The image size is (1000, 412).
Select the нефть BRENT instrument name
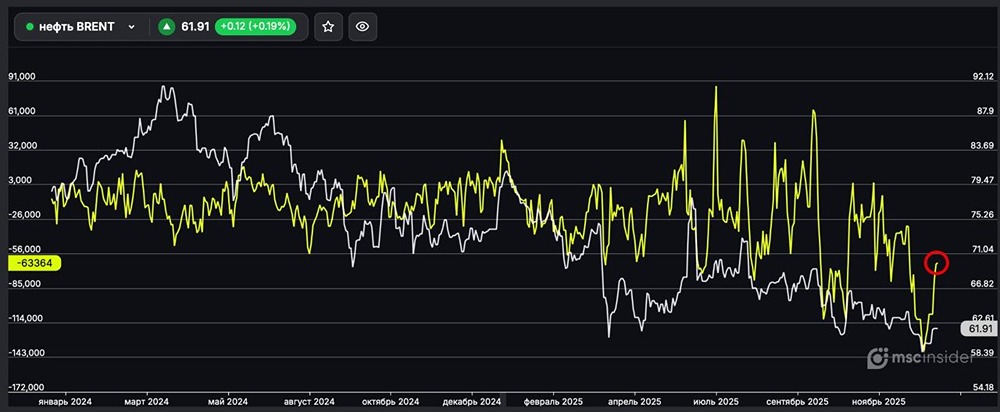coord(77,27)
